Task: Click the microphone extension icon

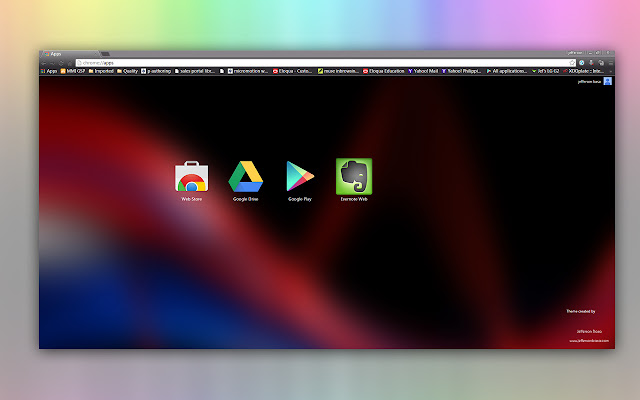Action: pyautogui.click(x=591, y=63)
